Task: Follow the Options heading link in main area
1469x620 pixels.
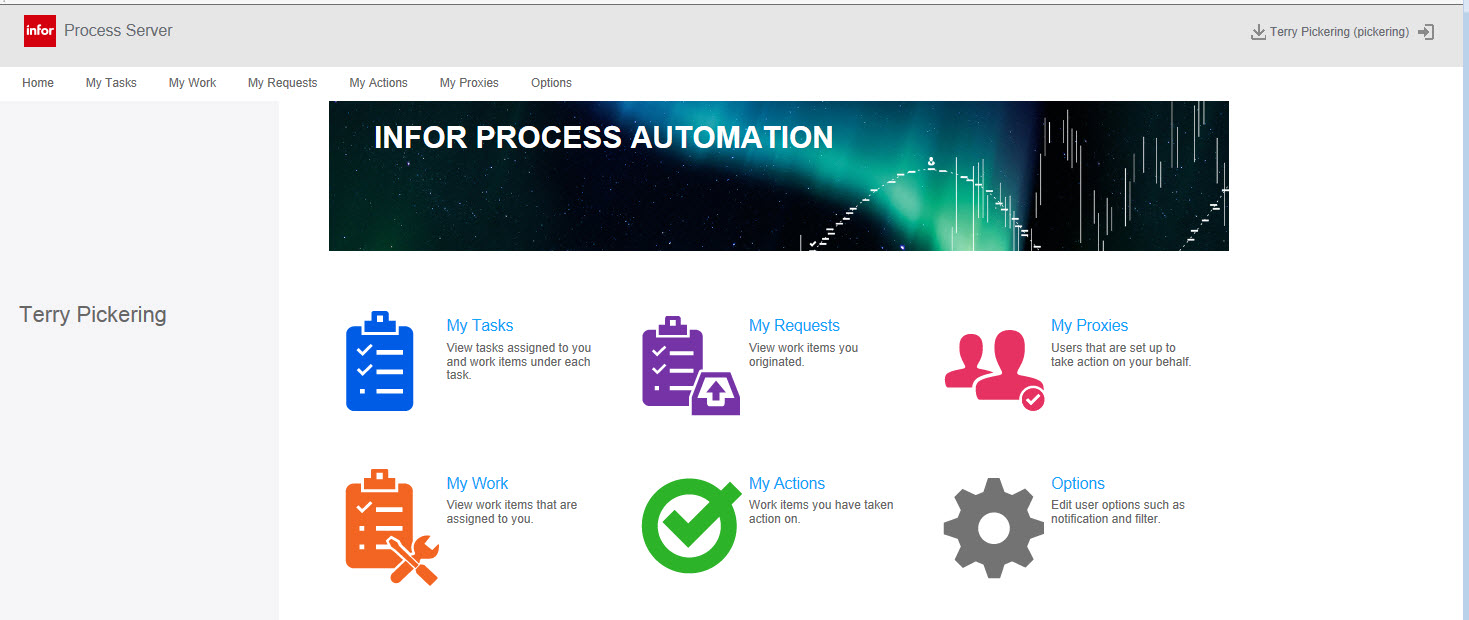Action: click(x=1078, y=484)
